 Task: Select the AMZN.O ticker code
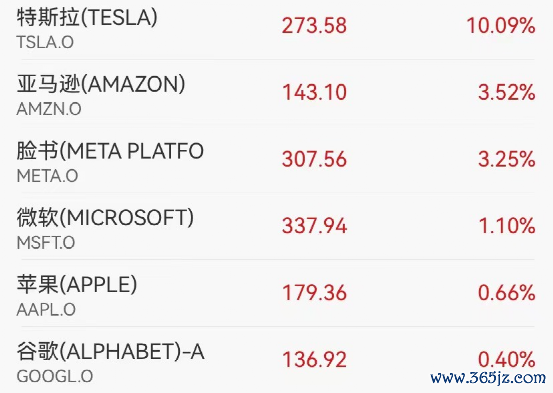pos(49,109)
